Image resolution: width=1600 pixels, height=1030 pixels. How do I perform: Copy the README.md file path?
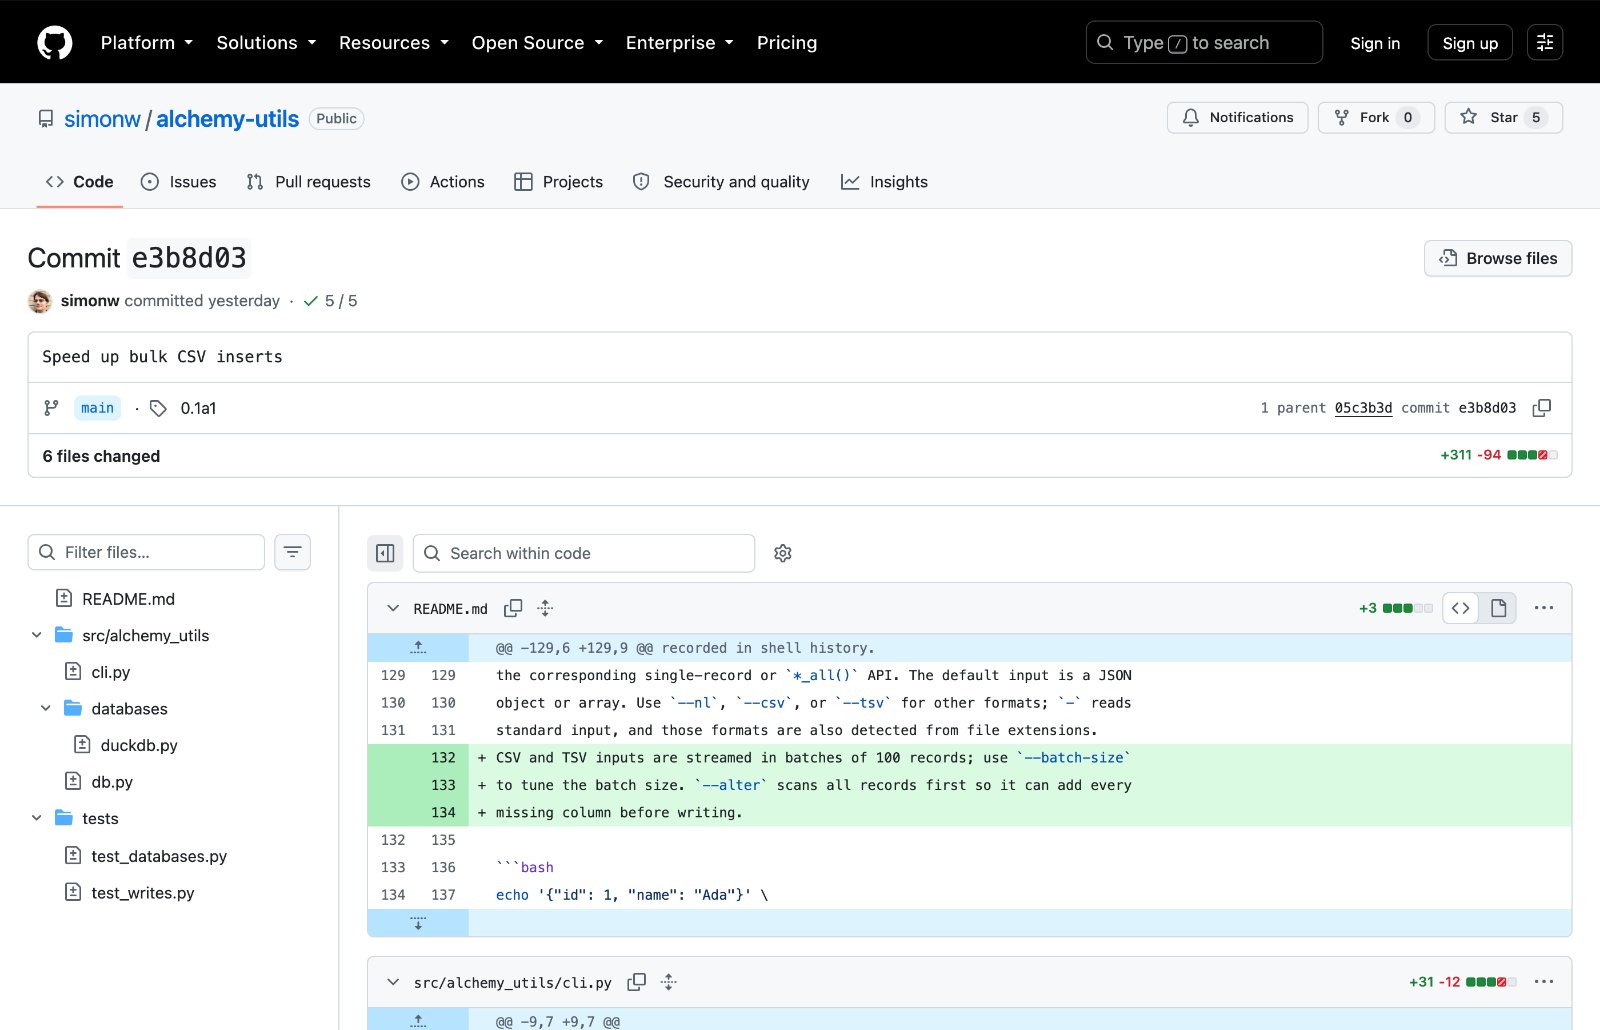[x=513, y=608]
